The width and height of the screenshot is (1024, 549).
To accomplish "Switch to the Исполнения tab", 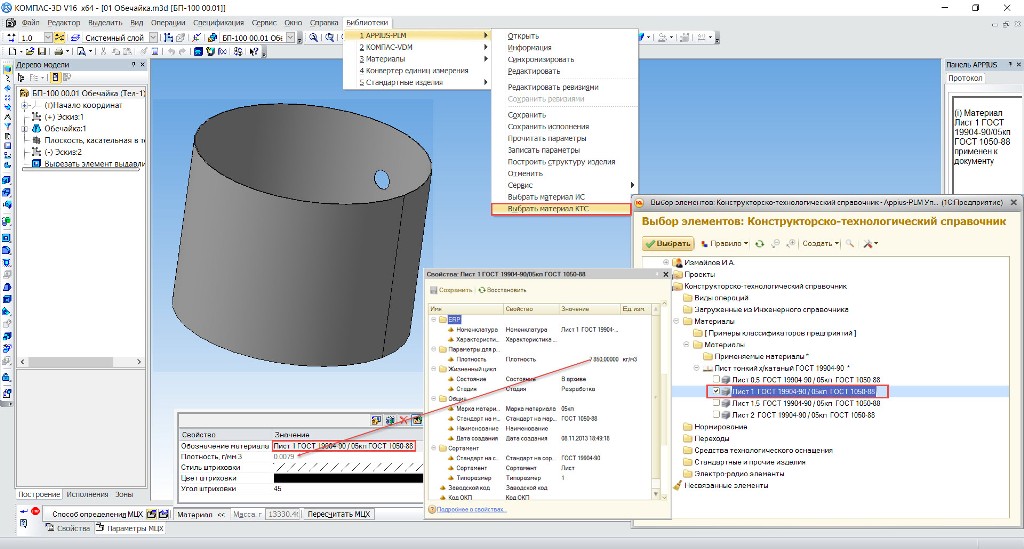I will click(87, 494).
